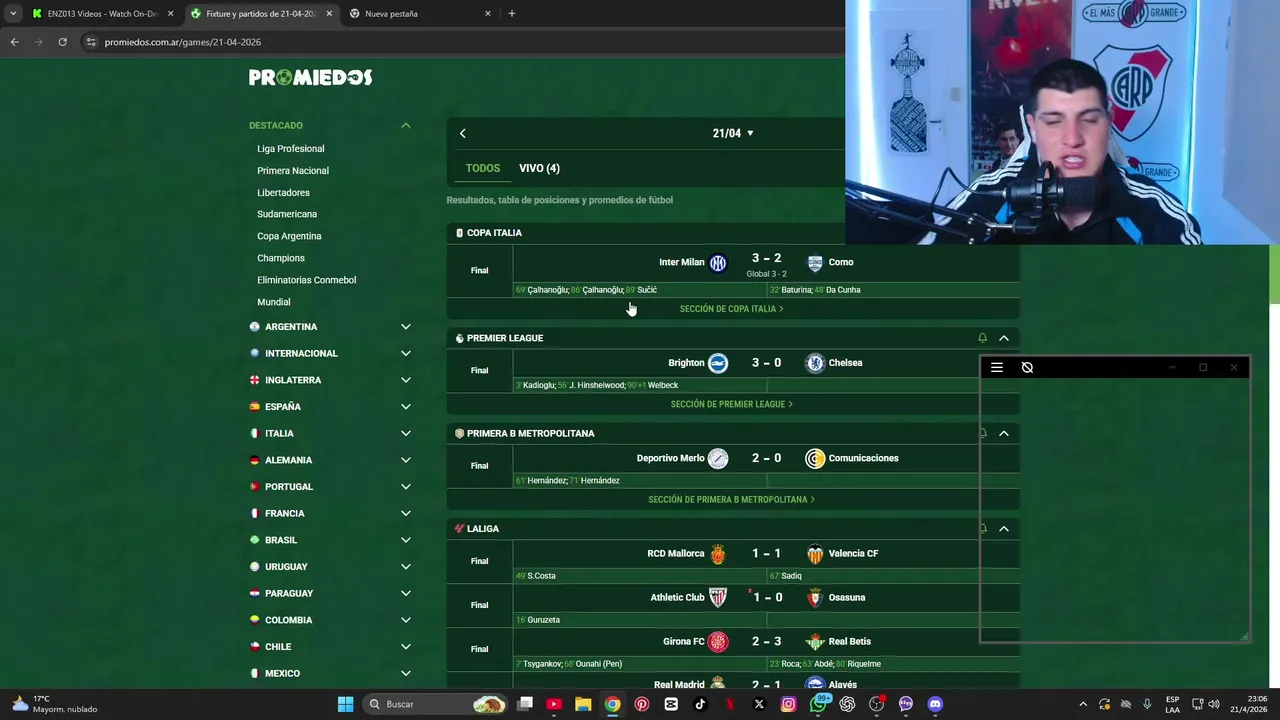Open Discord from the taskbar
The width and height of the screenshot is (1280, 720).
point(935,704)
